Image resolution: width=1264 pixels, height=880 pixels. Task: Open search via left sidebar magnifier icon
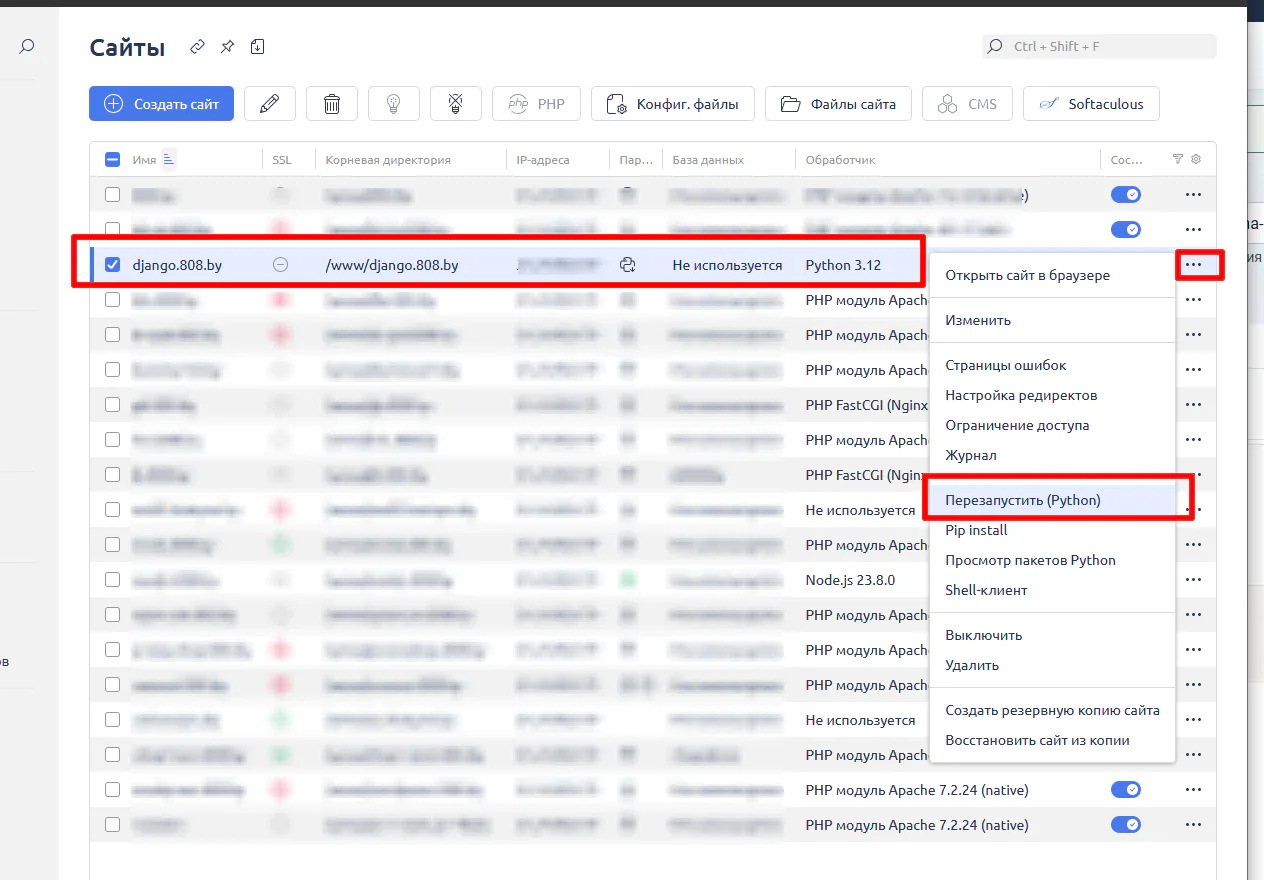coord(27,46)
